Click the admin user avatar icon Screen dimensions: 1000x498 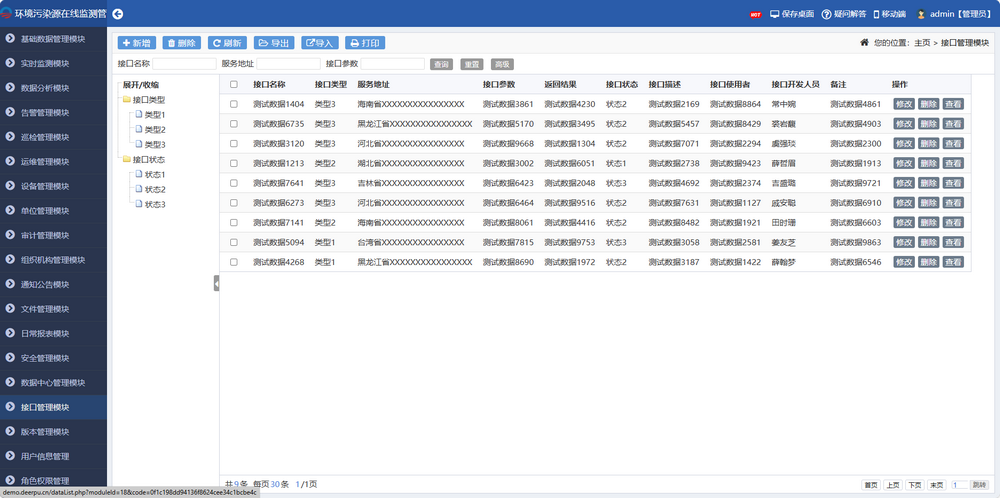click(x=921, y=15)
